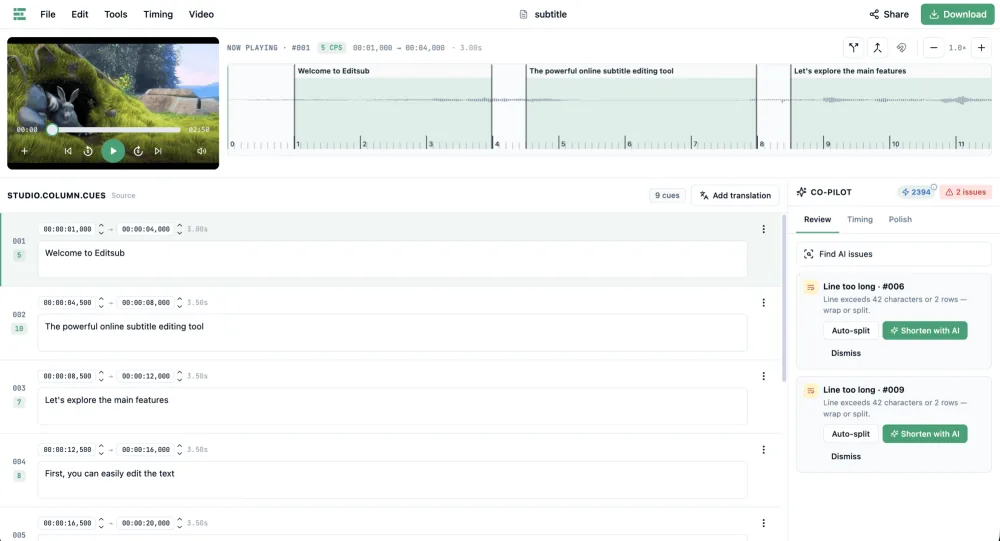
Task: Click the 5 CPS badge in now playing bar
Action: 331,48
